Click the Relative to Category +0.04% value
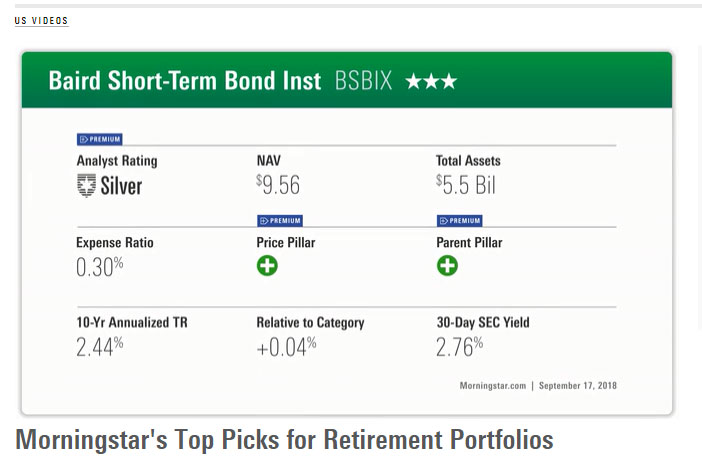This screenshot has width=702, height=471. 286,347
